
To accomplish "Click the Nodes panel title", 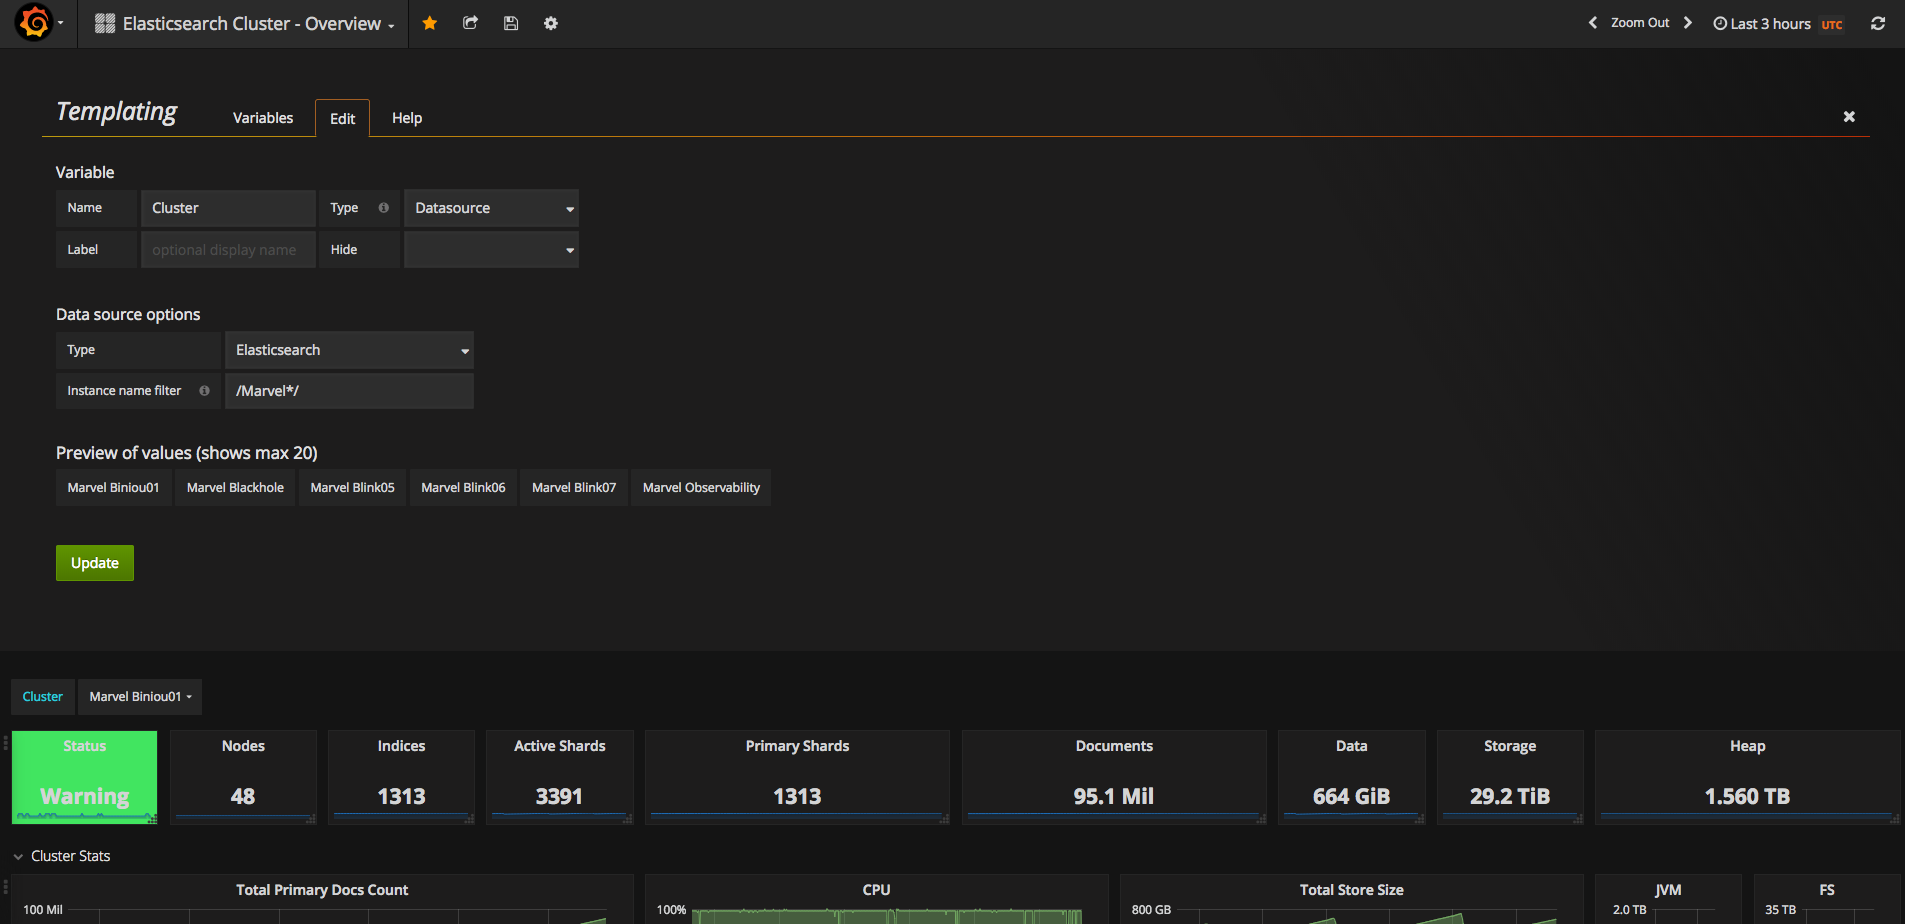I will click(x=243, y=746).
